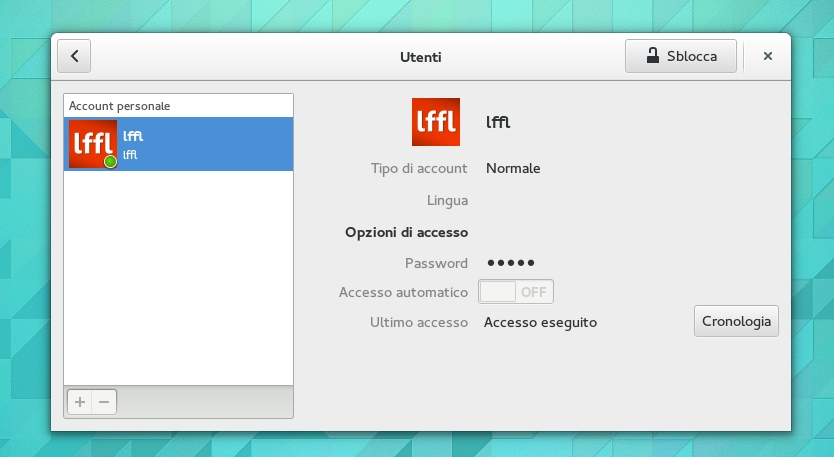The width and height of the screenshot is (834, 457).
Task: Click the large lffl avatar picture
Action: tap(436, 122)
